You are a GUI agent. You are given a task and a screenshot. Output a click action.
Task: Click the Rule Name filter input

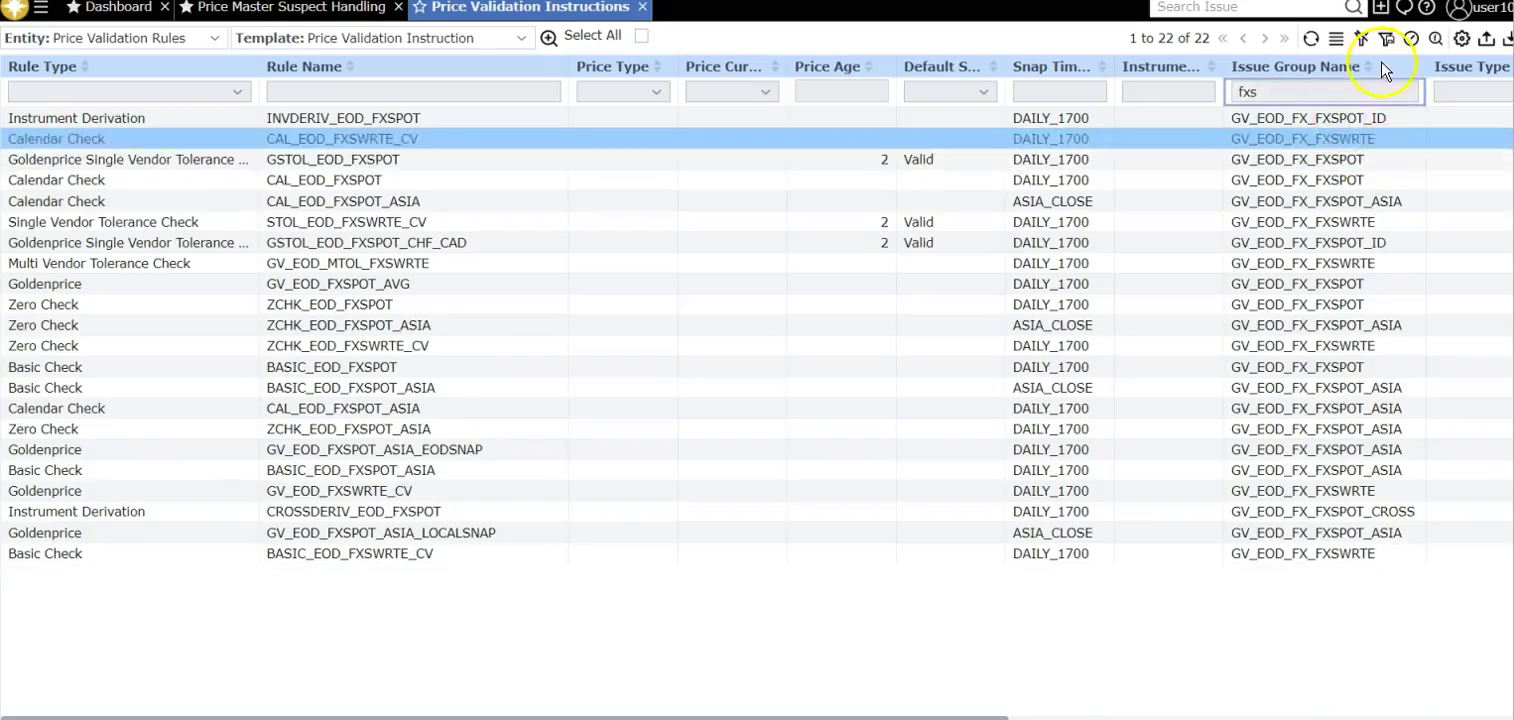tap(413, 92)
